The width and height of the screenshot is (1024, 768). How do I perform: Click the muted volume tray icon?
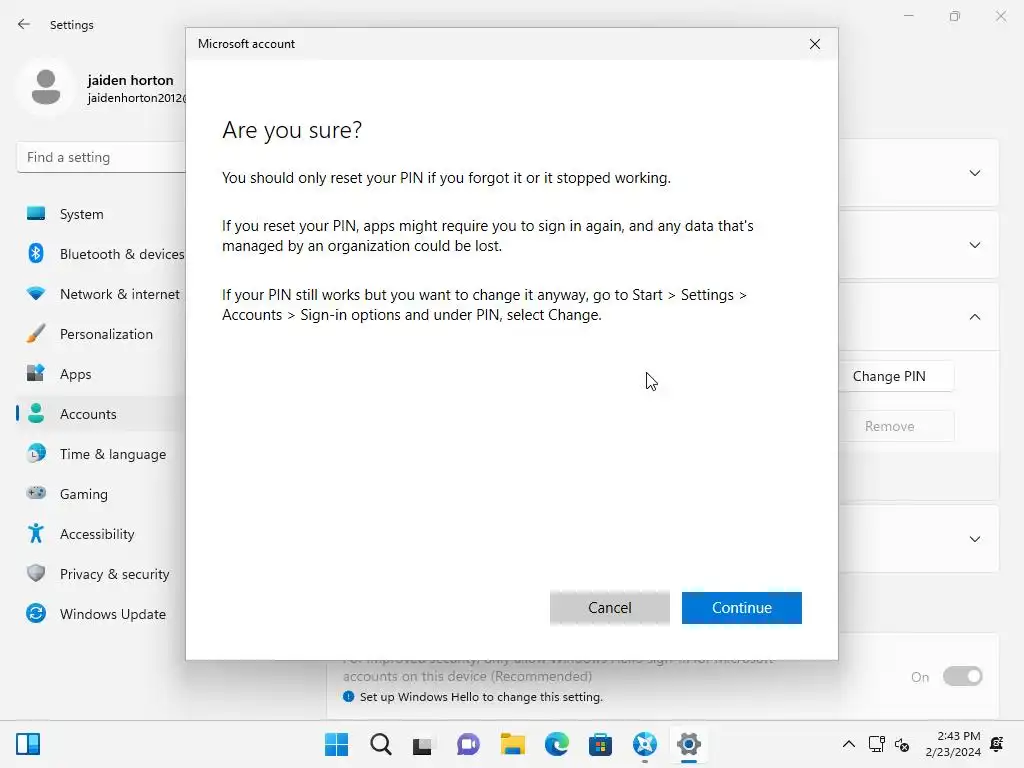[903, 744]
